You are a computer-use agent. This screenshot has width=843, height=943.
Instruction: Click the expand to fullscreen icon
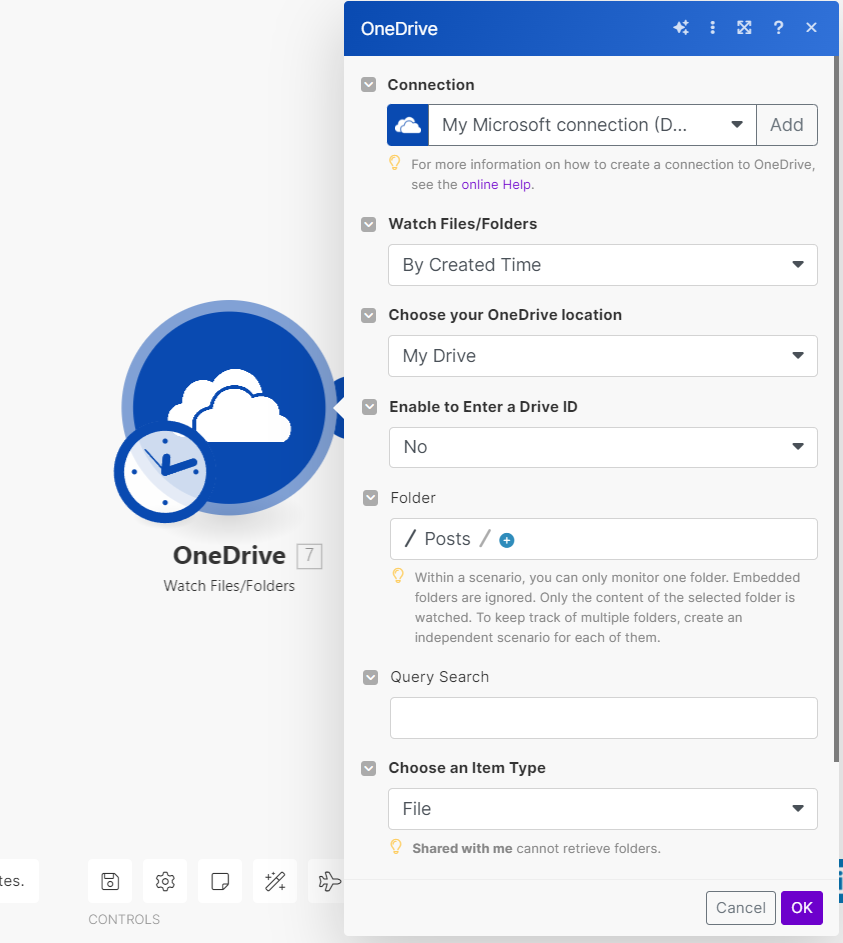(744, 28)
